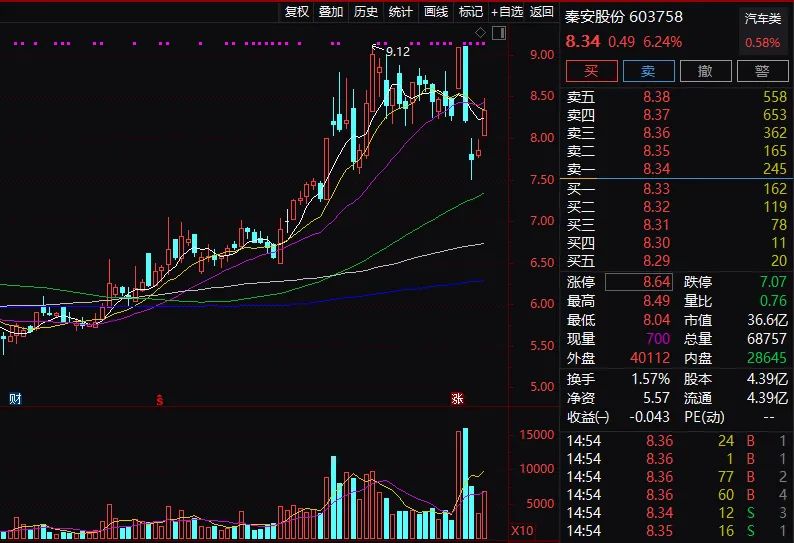Click the 15000 volume axis label
This screenshot has width=794, height=543.
(537, 435)
